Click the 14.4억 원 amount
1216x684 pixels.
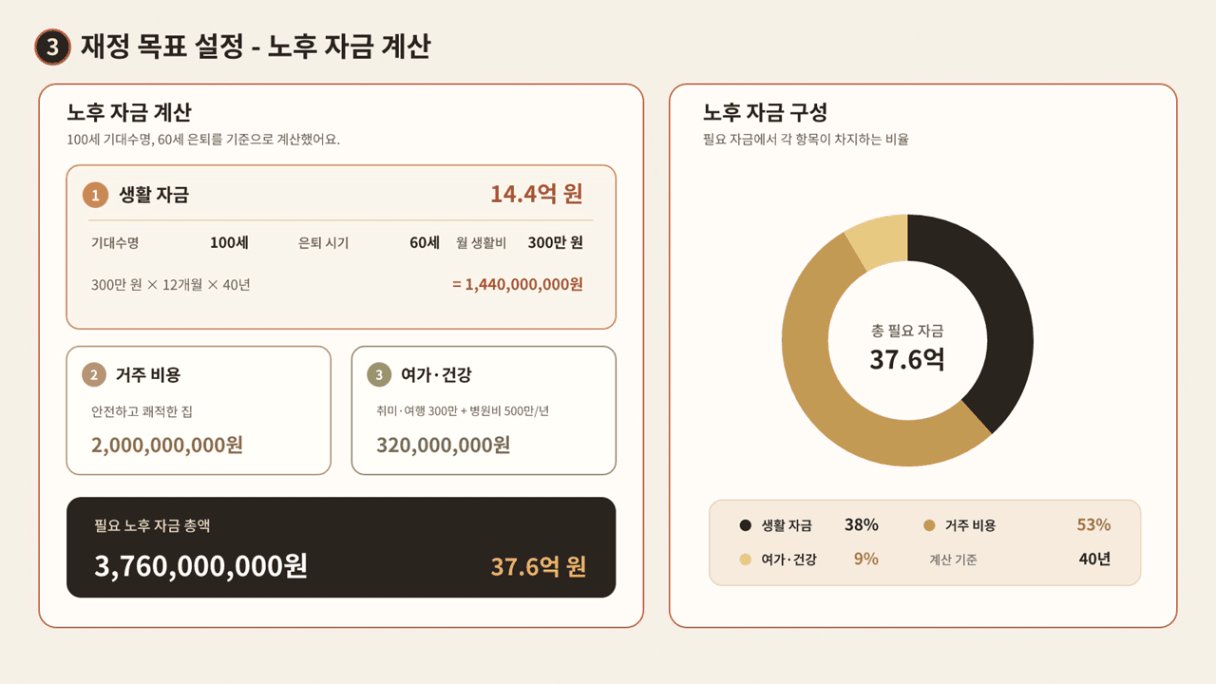537,194
